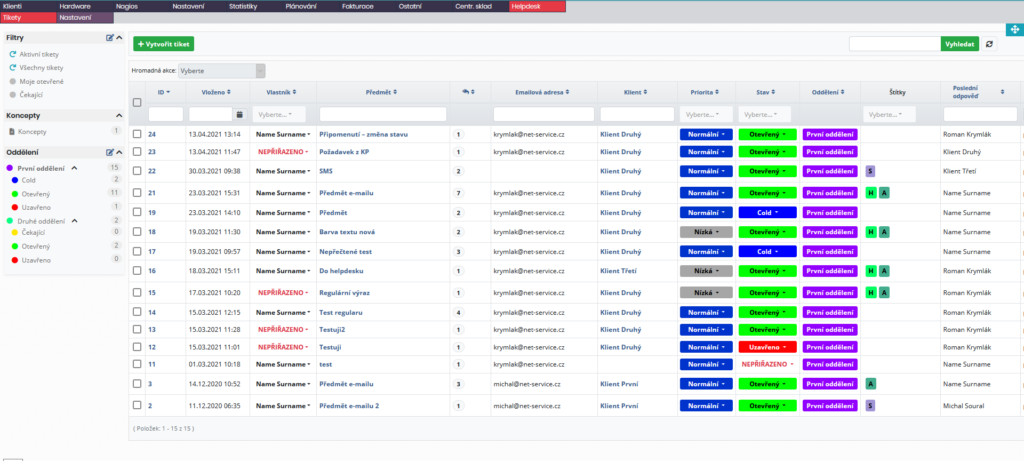Screen dimensions: 1024x461
Task: Check the box for ticket 22
Action: [137, 171]
